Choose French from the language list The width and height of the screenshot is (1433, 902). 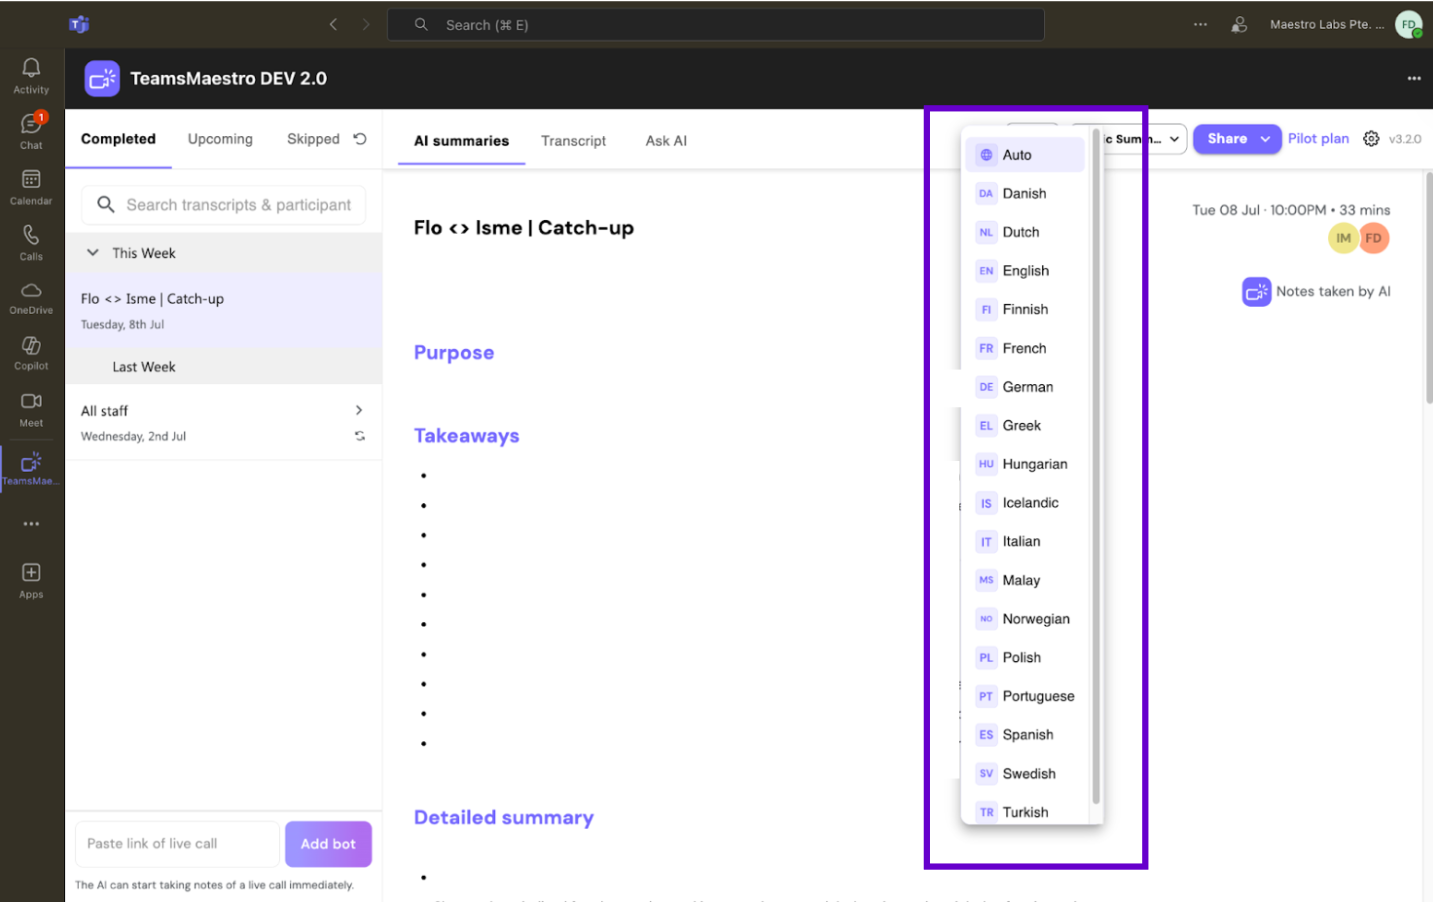[1025, 348]
